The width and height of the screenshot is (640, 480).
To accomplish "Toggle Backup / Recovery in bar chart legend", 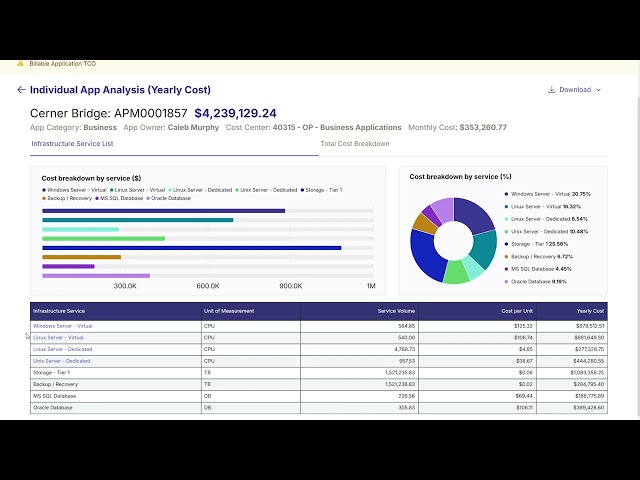I will (67, 198).
